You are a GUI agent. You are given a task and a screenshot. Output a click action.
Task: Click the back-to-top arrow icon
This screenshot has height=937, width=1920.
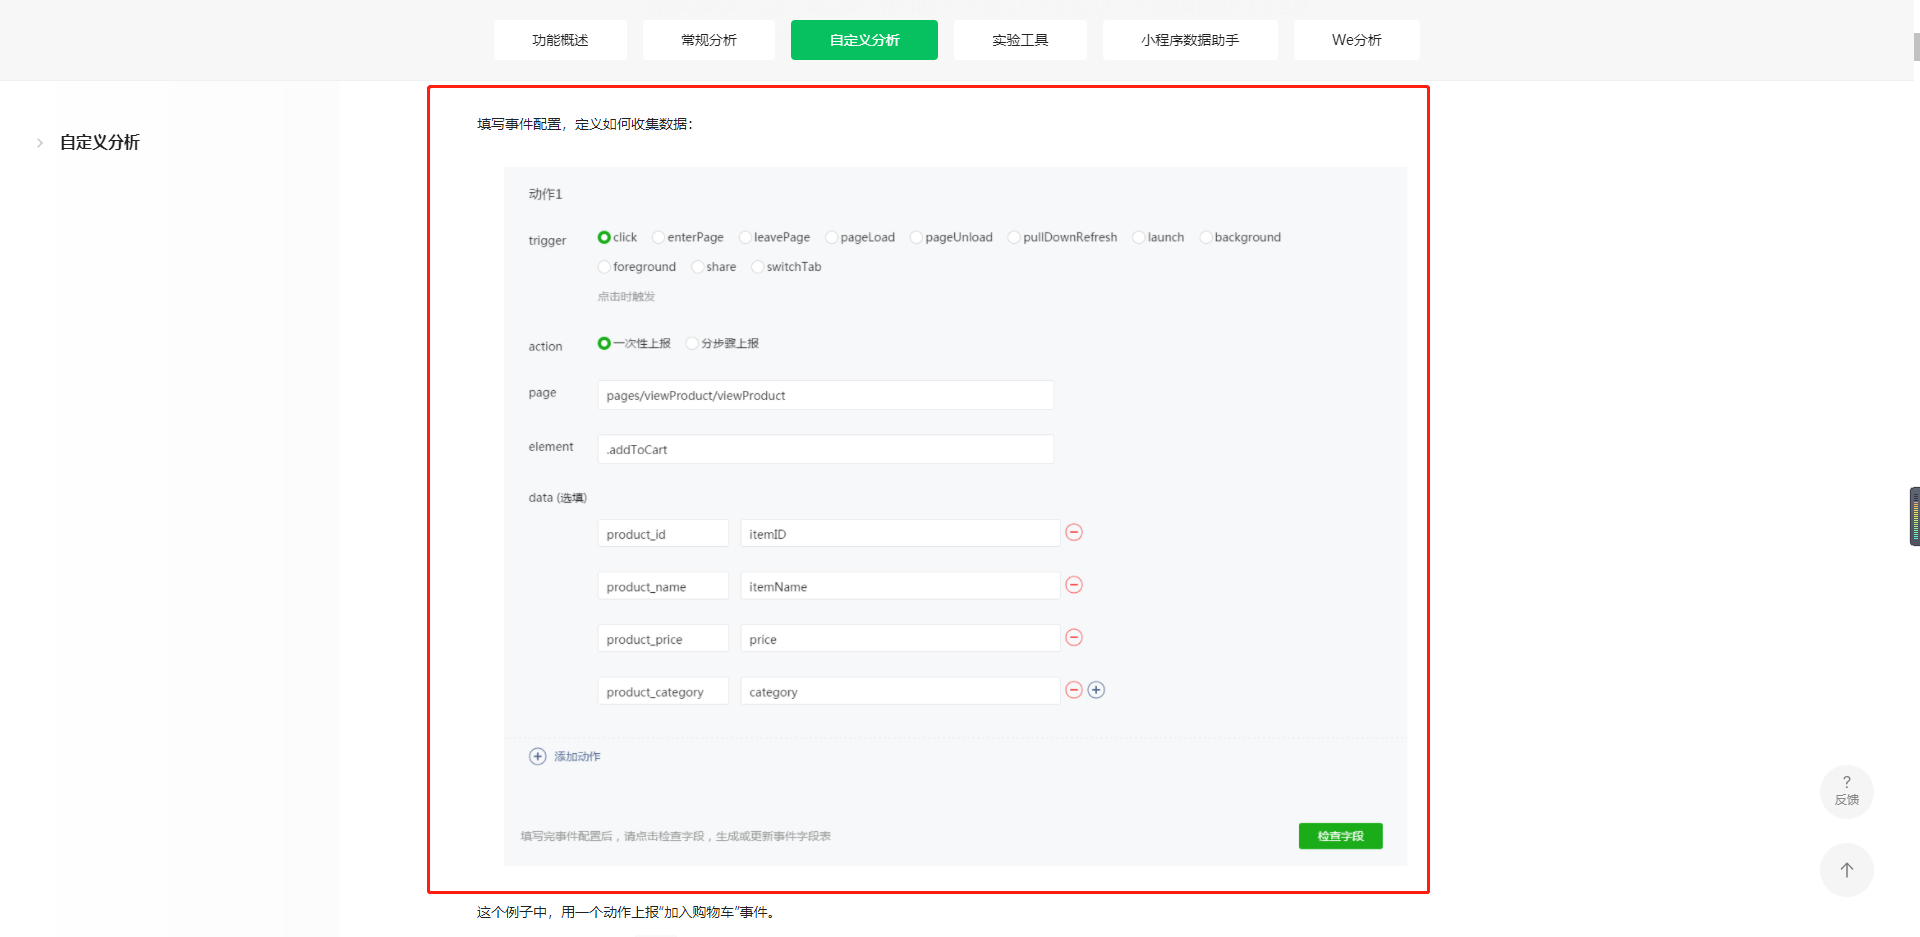[x=1846, y=870]
